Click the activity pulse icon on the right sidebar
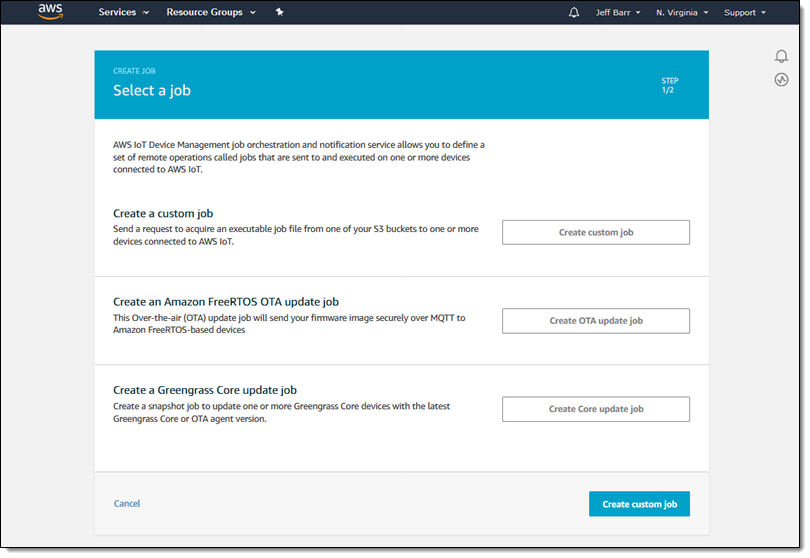Screen dimensions: 810x558 [x=781, y=80]
